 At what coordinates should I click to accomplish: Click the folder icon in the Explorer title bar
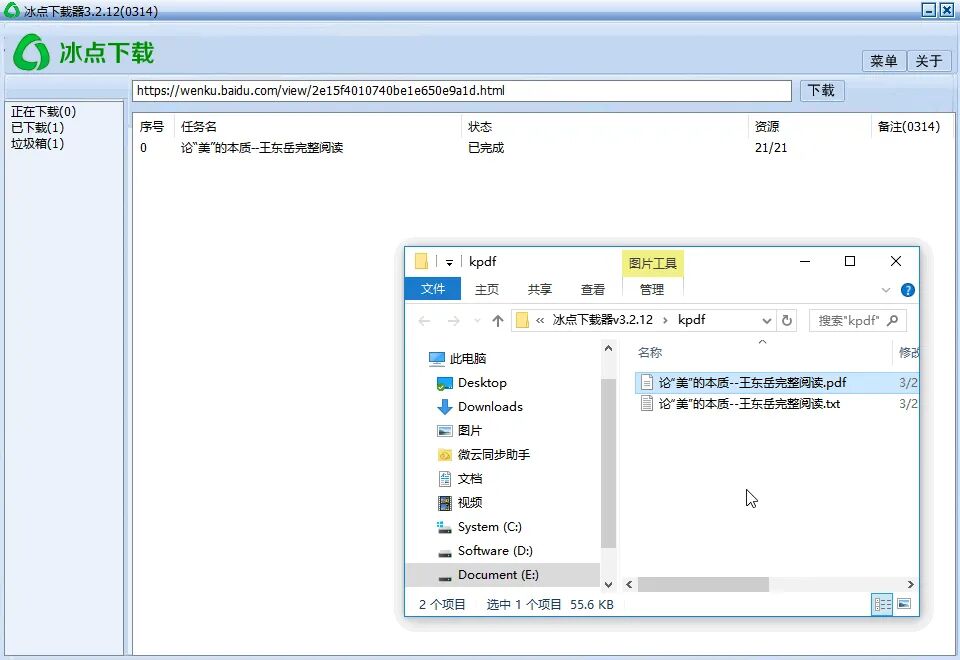tap(421, 261)
